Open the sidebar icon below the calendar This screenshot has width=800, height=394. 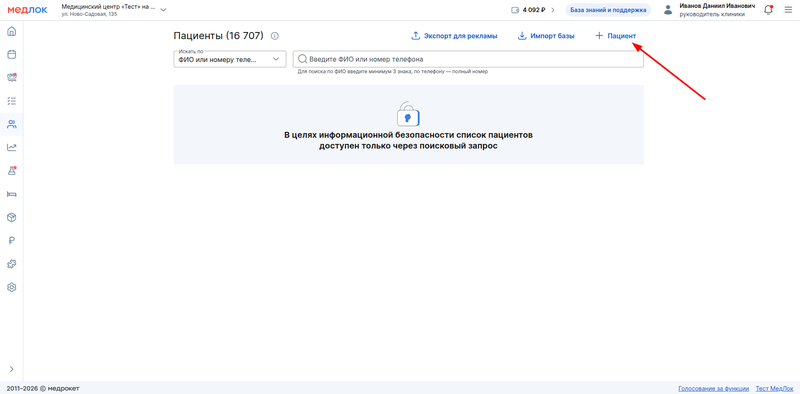click(11, 78)
